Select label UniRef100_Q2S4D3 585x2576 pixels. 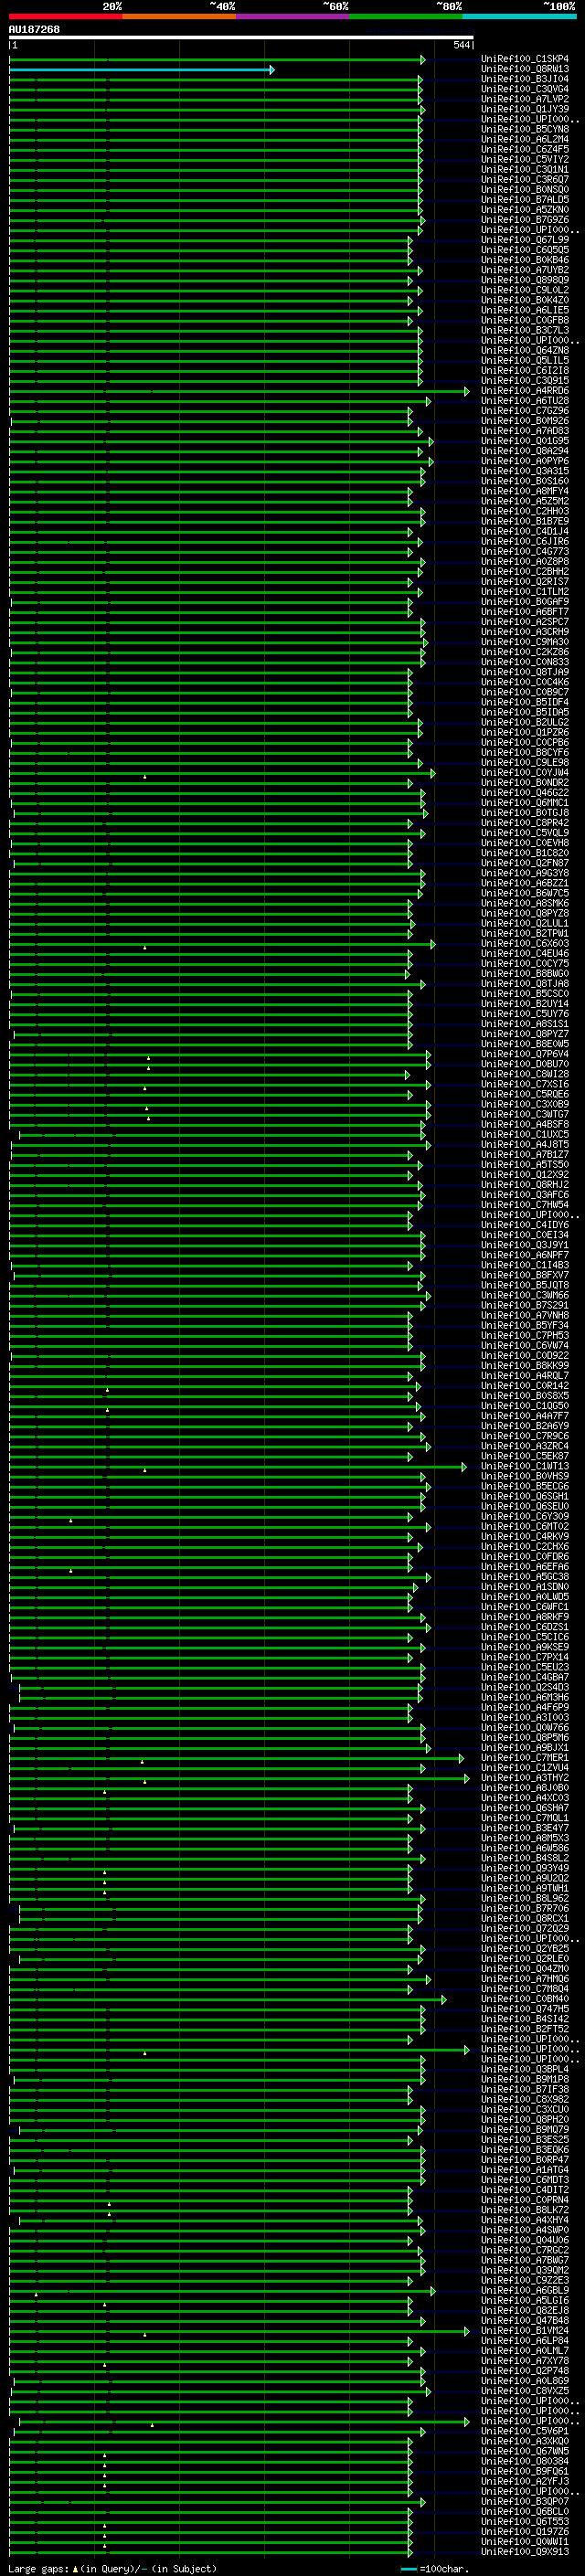[x=525, y=1687]
